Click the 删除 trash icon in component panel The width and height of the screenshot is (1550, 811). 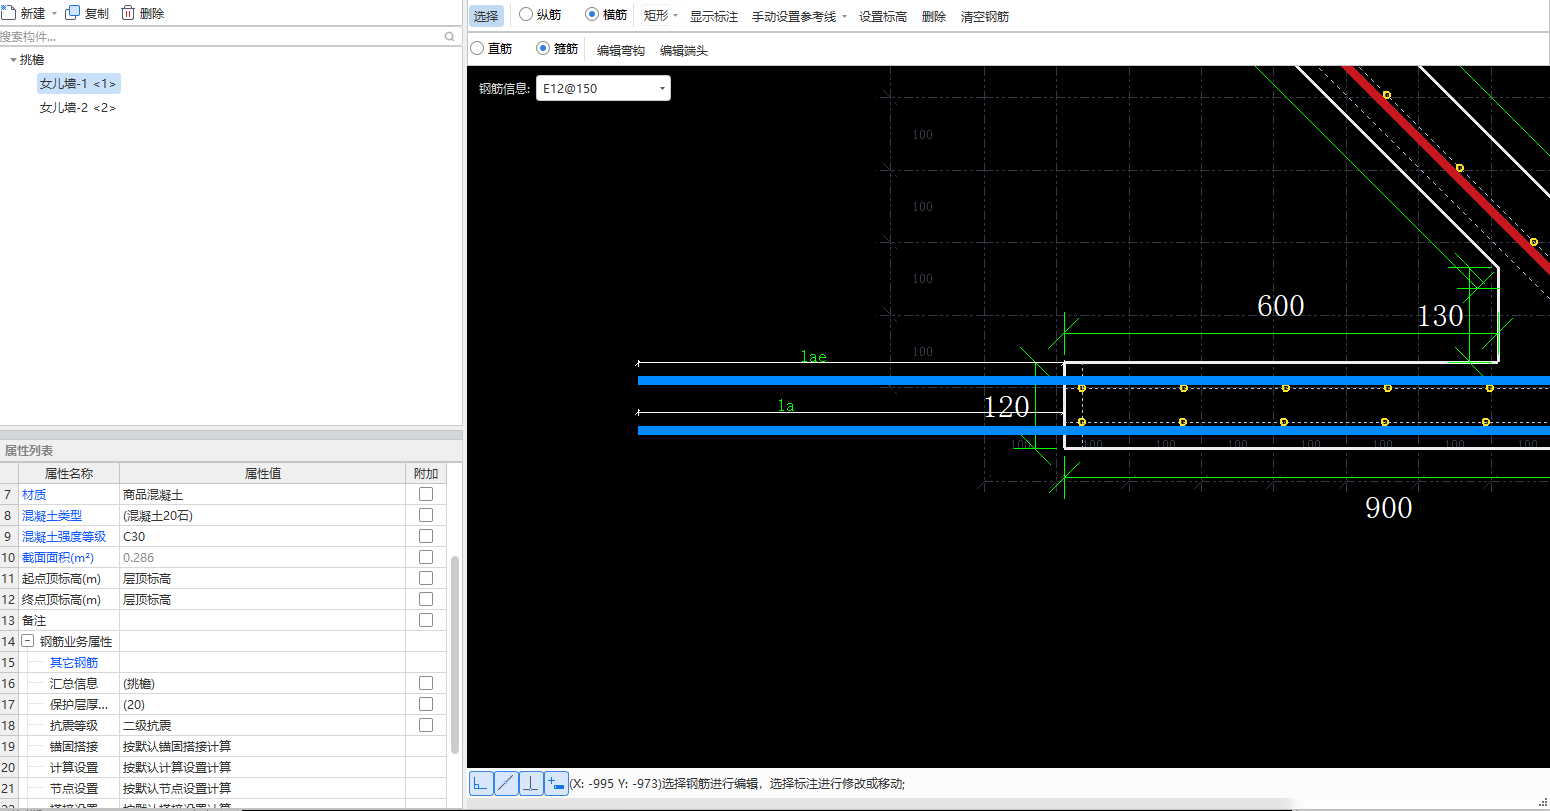click(x=128, y=13)
